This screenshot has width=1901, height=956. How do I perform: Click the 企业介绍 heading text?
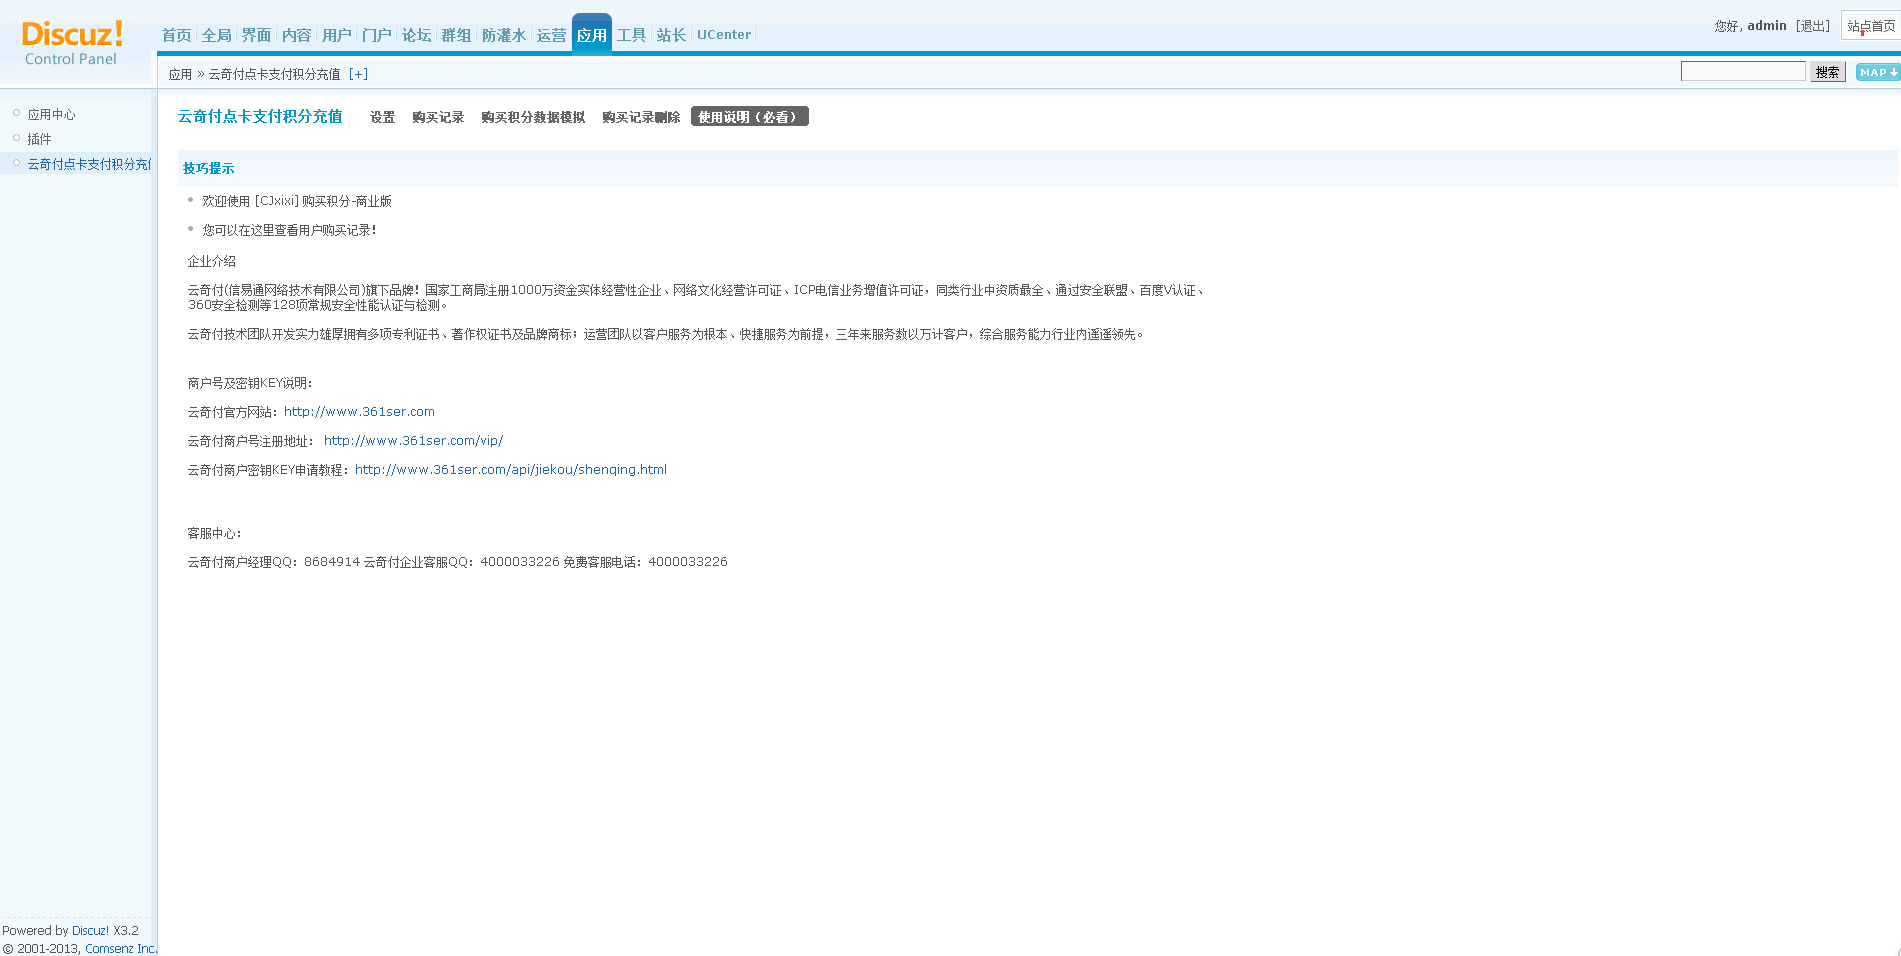click(212, 262)
